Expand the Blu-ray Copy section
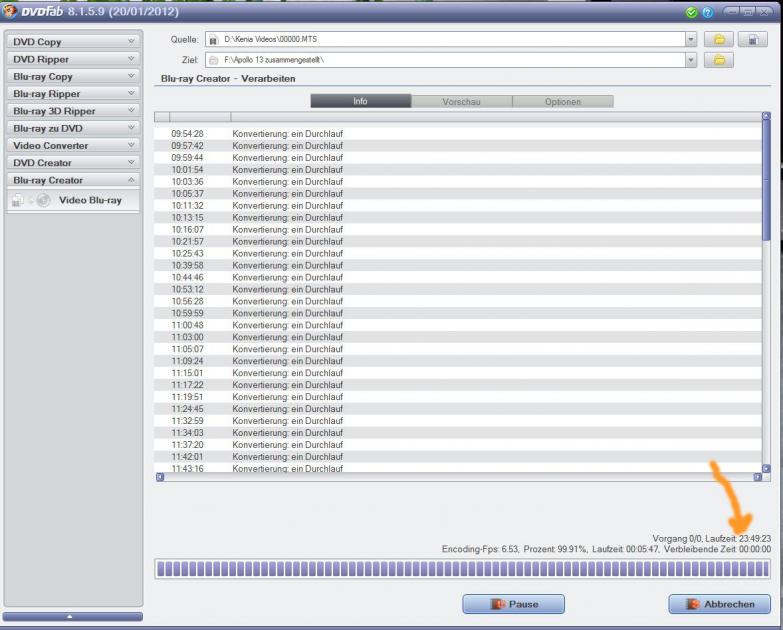783x630 pixels. pos(73,76)
